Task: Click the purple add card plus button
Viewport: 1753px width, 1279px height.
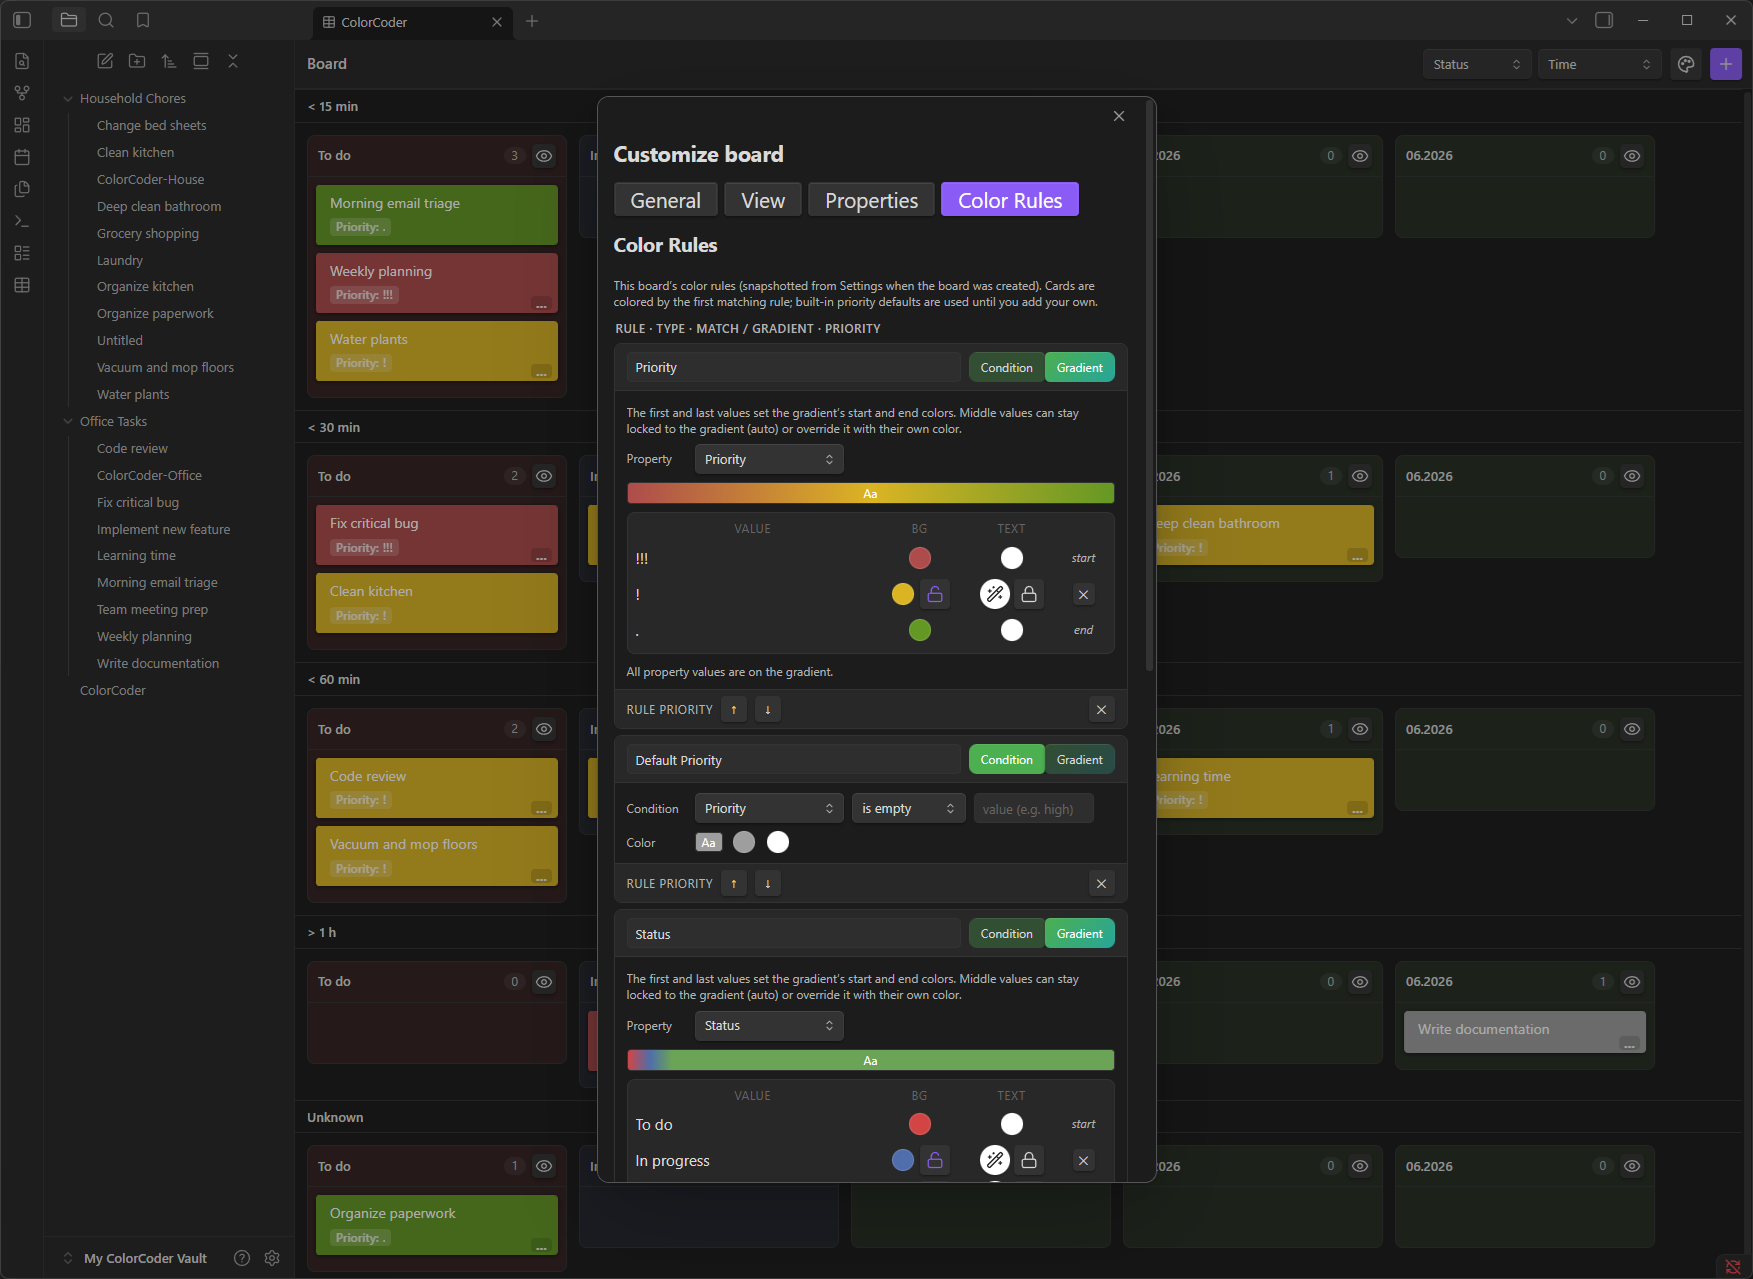Action: (x=1726, y=64)
